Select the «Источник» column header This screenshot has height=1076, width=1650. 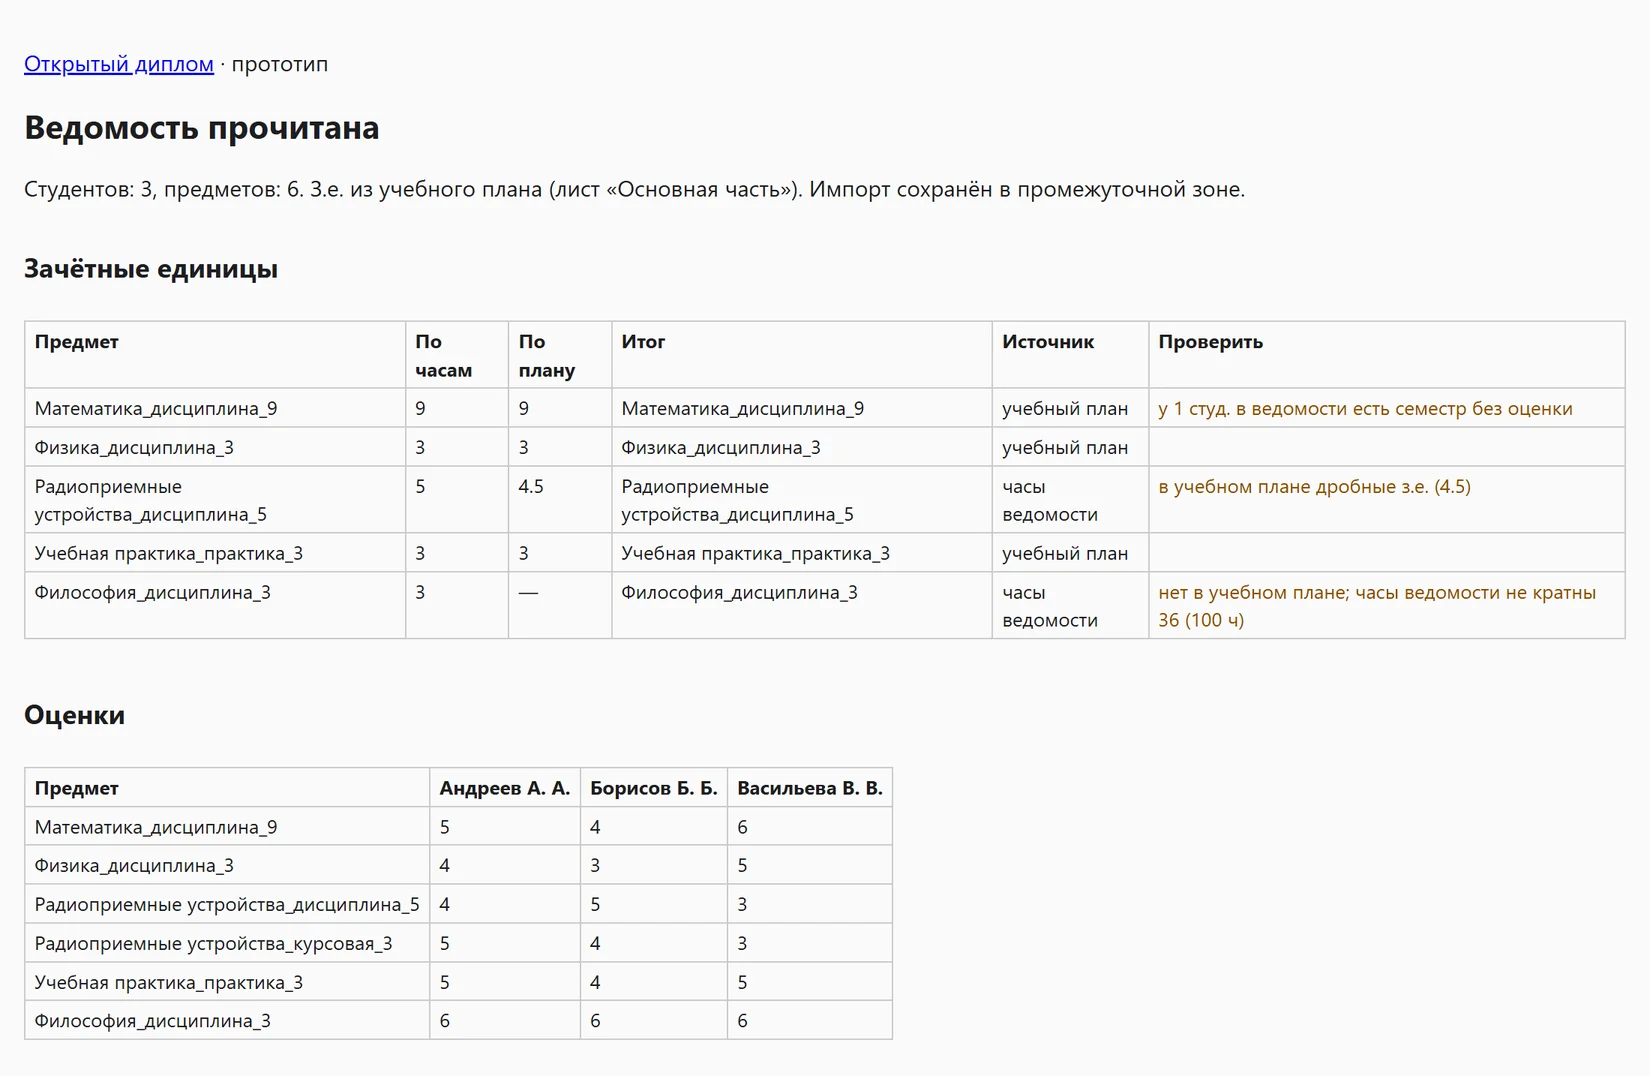(1070, 355)
